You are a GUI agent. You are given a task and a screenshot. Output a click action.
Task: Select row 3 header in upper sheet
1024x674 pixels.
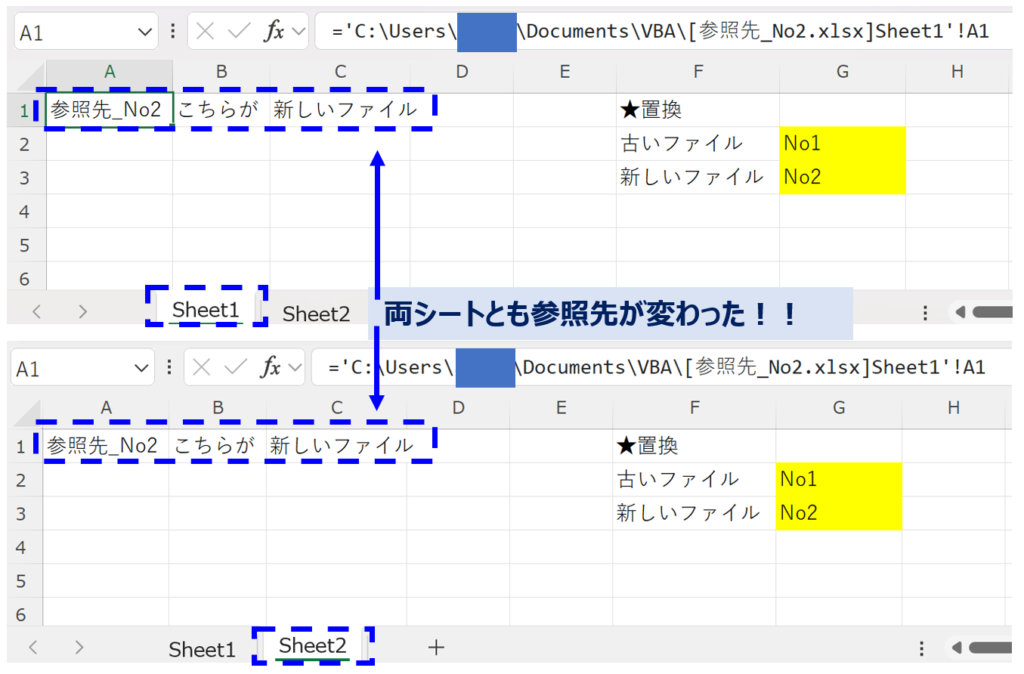coord(25,178)
